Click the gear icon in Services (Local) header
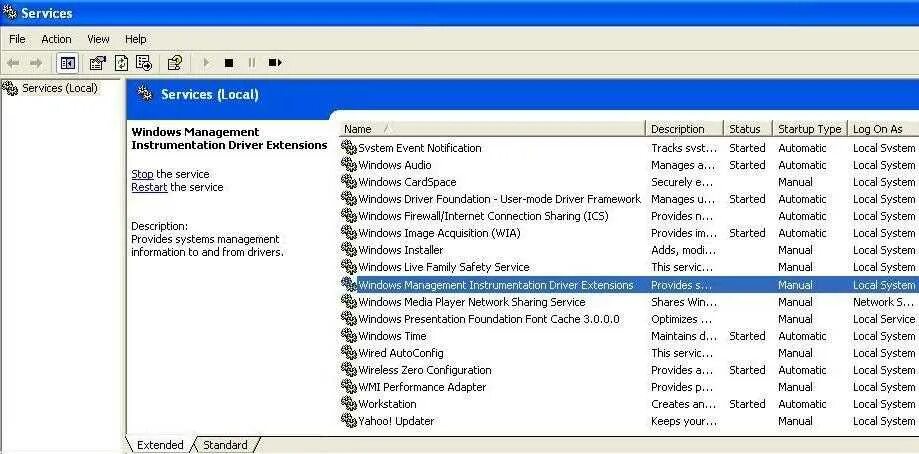Image resolution: width=919 pixels, height=454 pixels. (144, 93)
